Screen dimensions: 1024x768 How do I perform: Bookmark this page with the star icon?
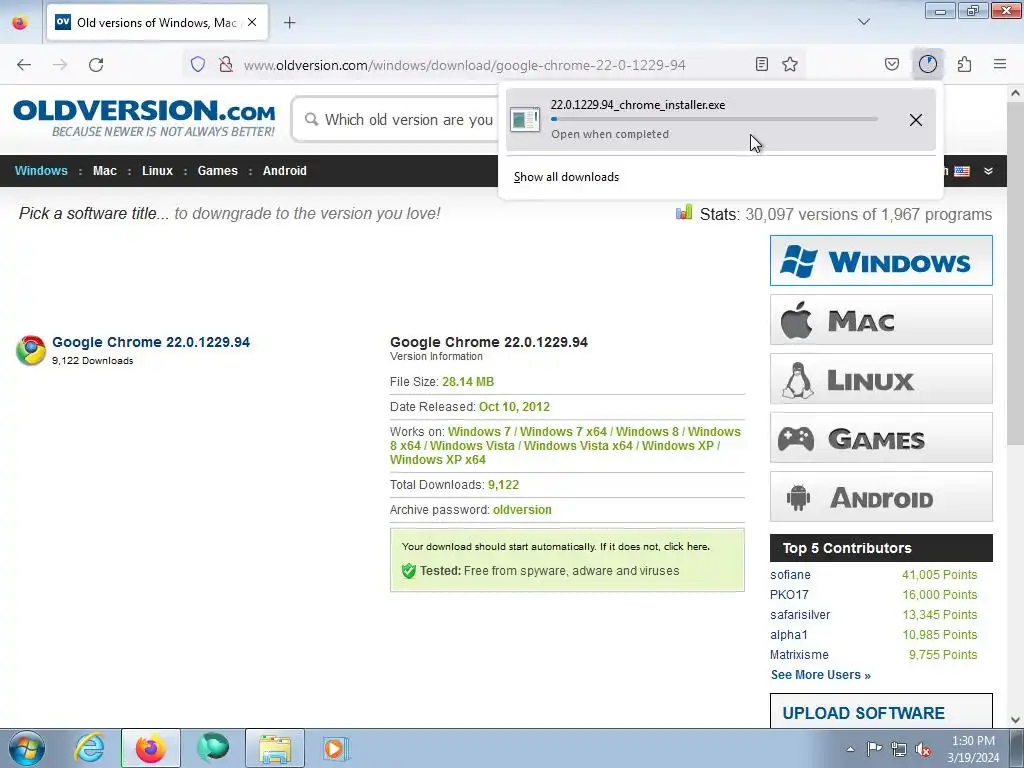pyautogui.click(x=790, y=64)
